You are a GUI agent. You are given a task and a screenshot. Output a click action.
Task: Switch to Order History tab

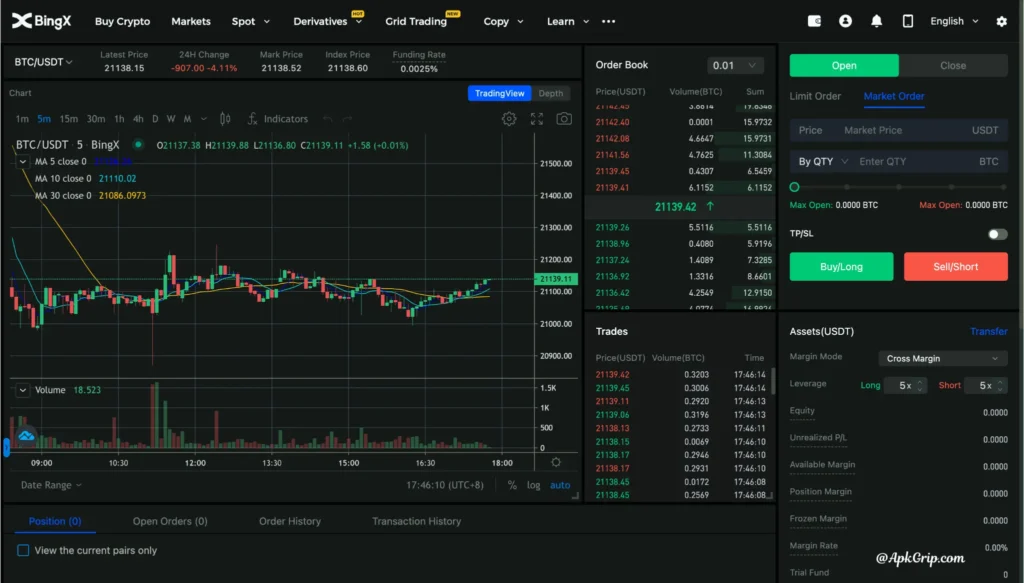click(290, 521)
